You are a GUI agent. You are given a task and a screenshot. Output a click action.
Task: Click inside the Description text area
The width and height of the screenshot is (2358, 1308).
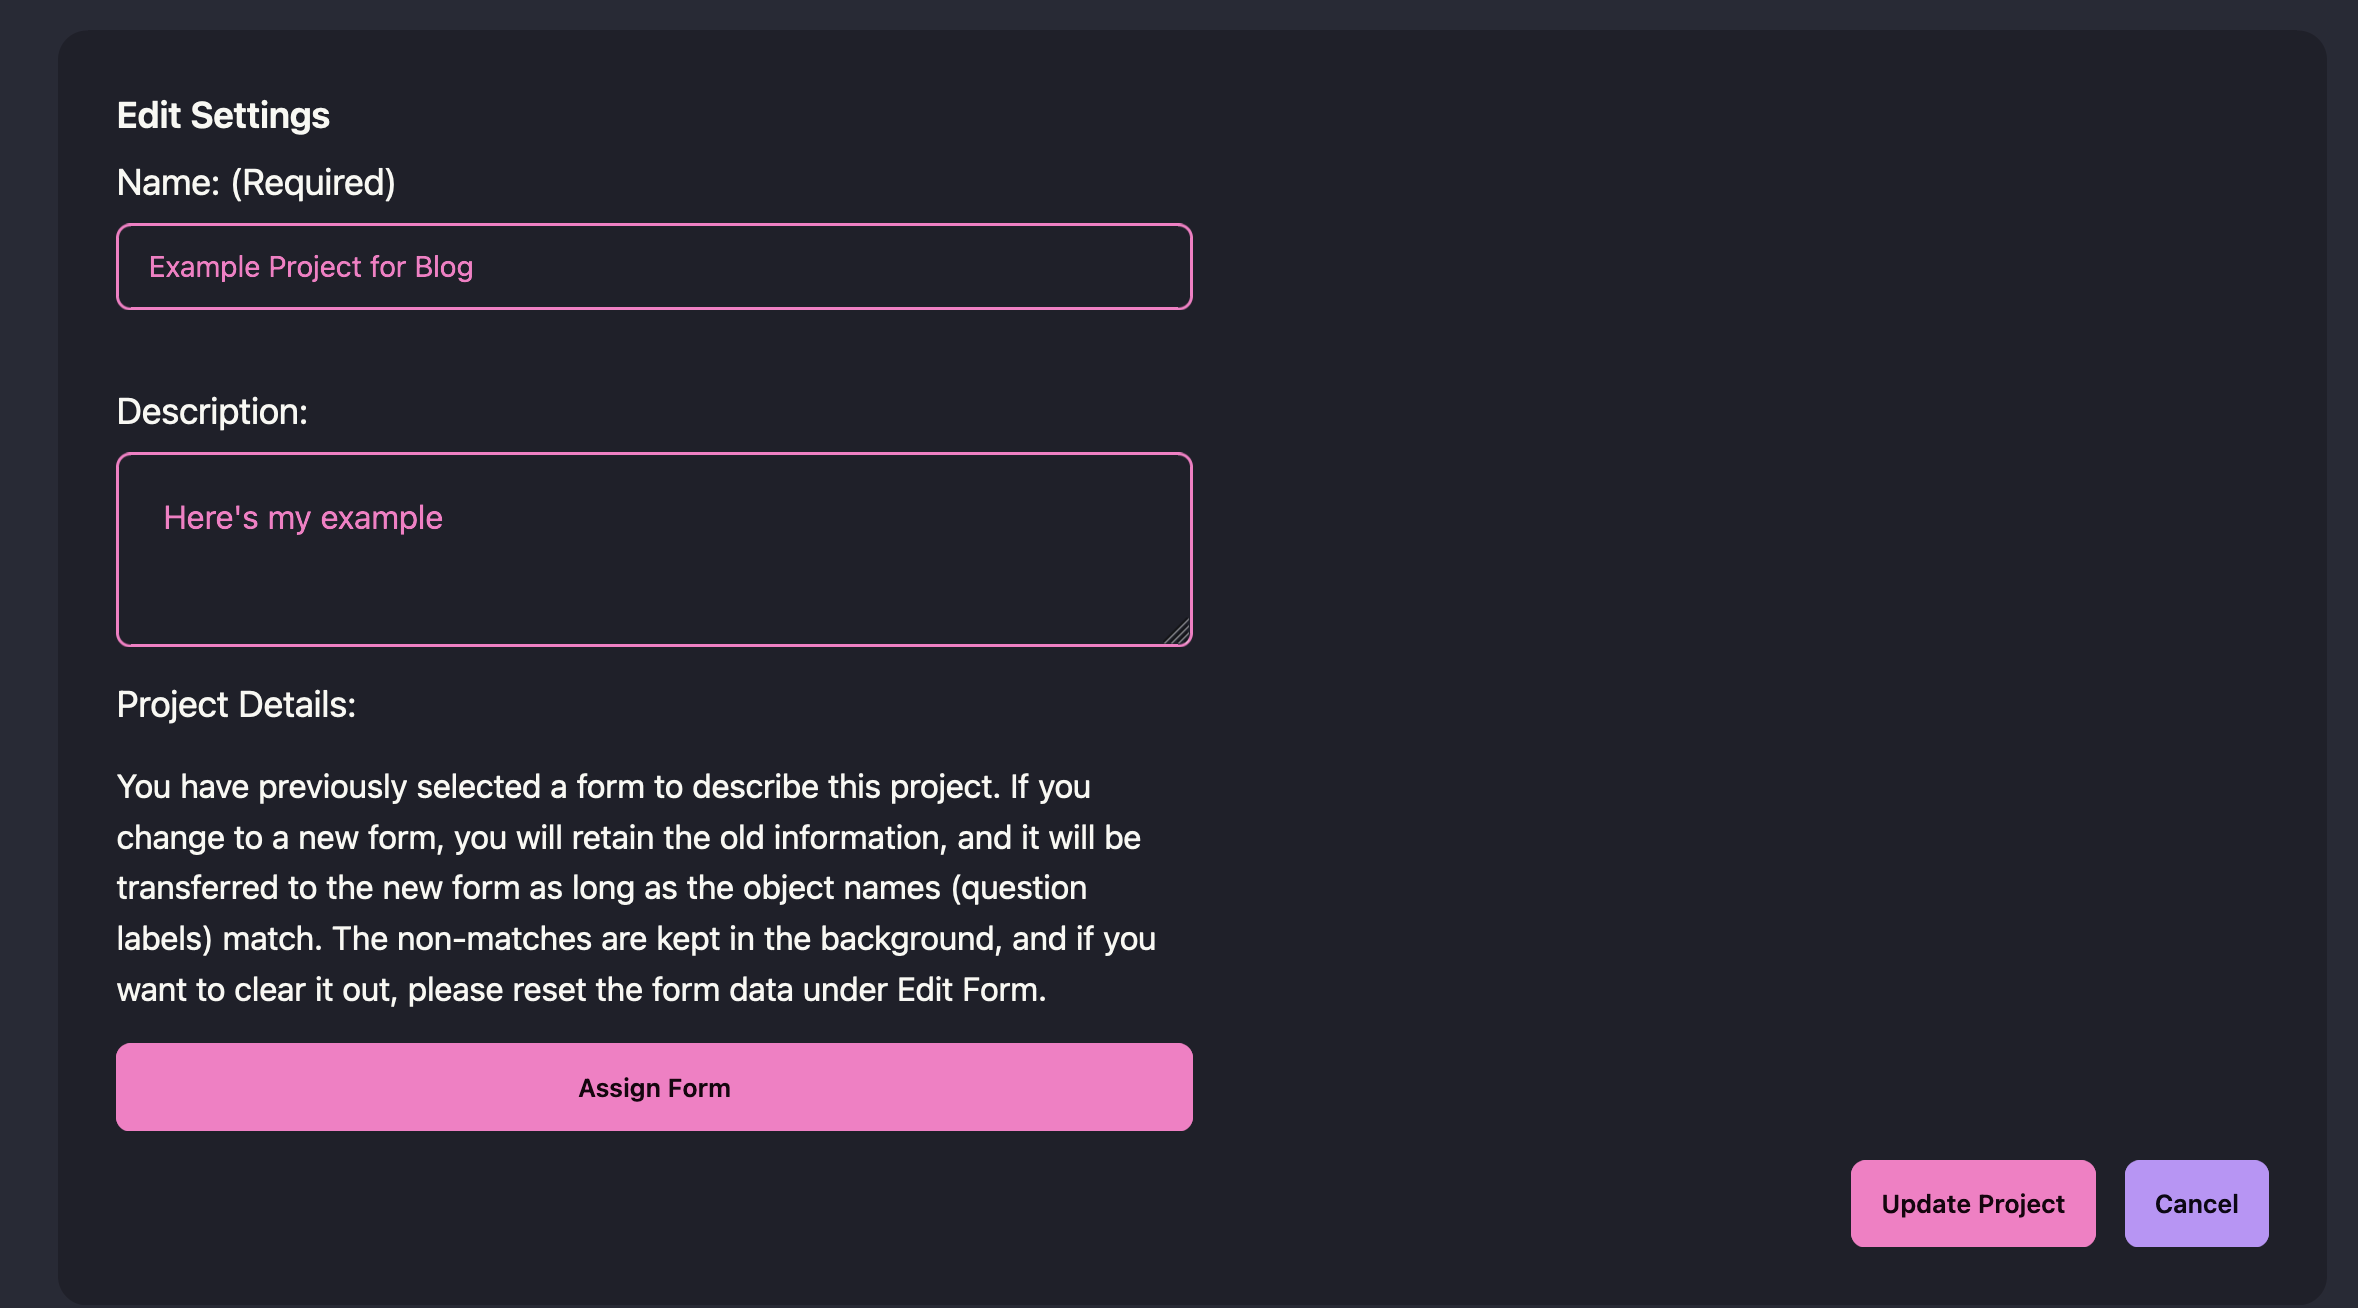tap(654, 580)
